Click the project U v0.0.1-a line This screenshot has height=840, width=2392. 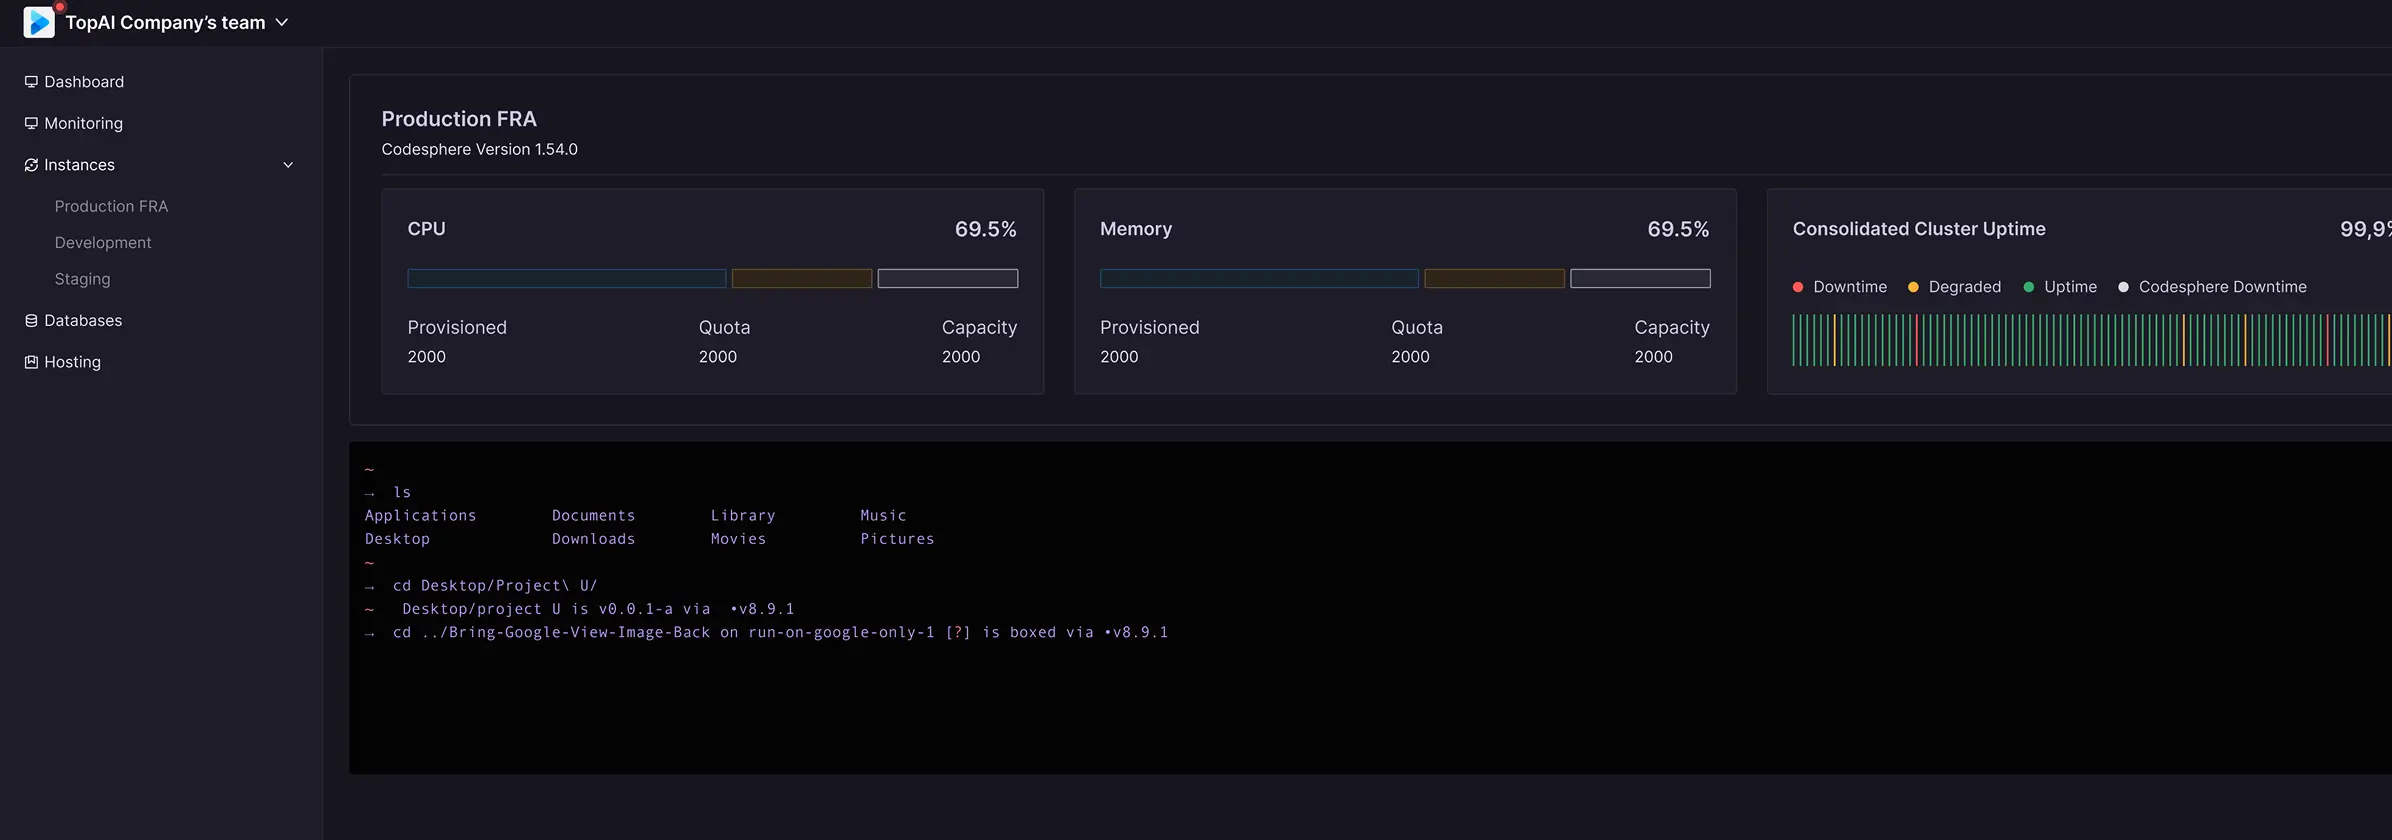[598, 609]
